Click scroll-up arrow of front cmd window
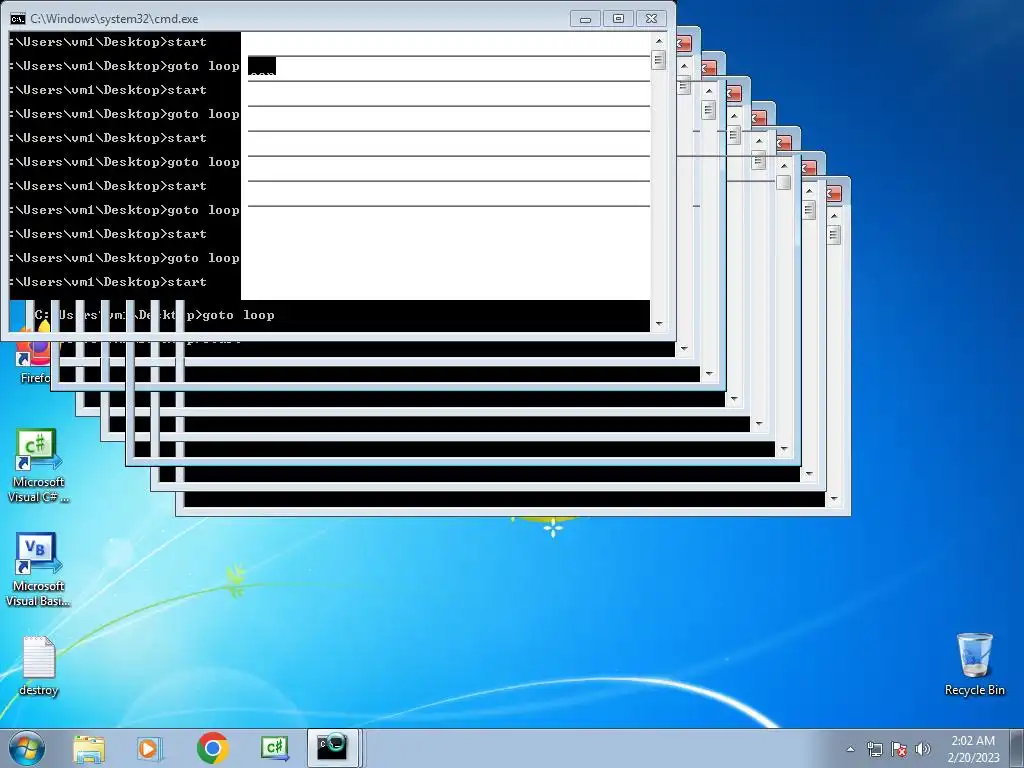Screen dimensions: 1024x768 coord(659,40)
